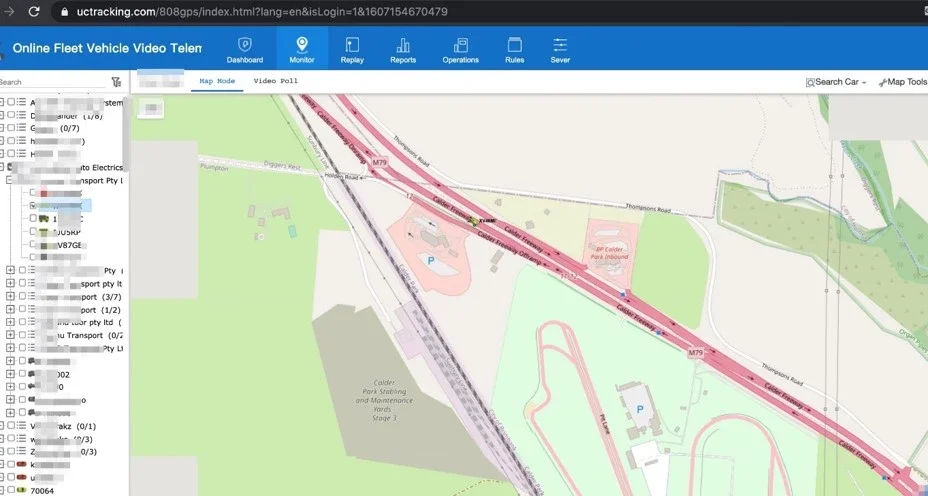Click the truck icon in V87GE row
Screen dimensions: 928x496
(44, 245)
